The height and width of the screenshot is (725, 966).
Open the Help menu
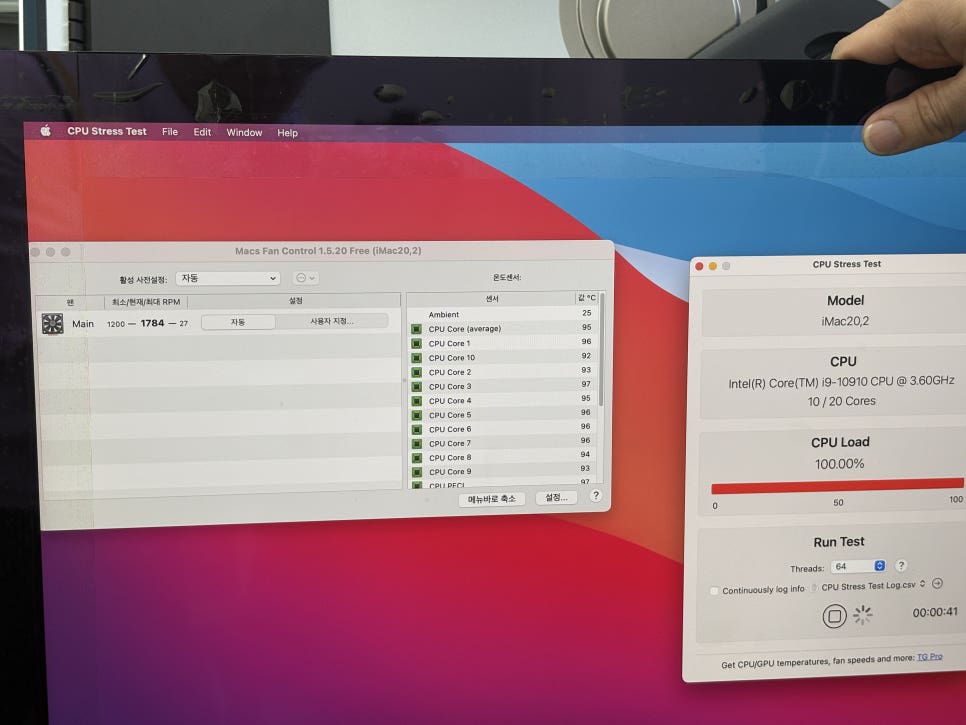[x=287, y=132]
